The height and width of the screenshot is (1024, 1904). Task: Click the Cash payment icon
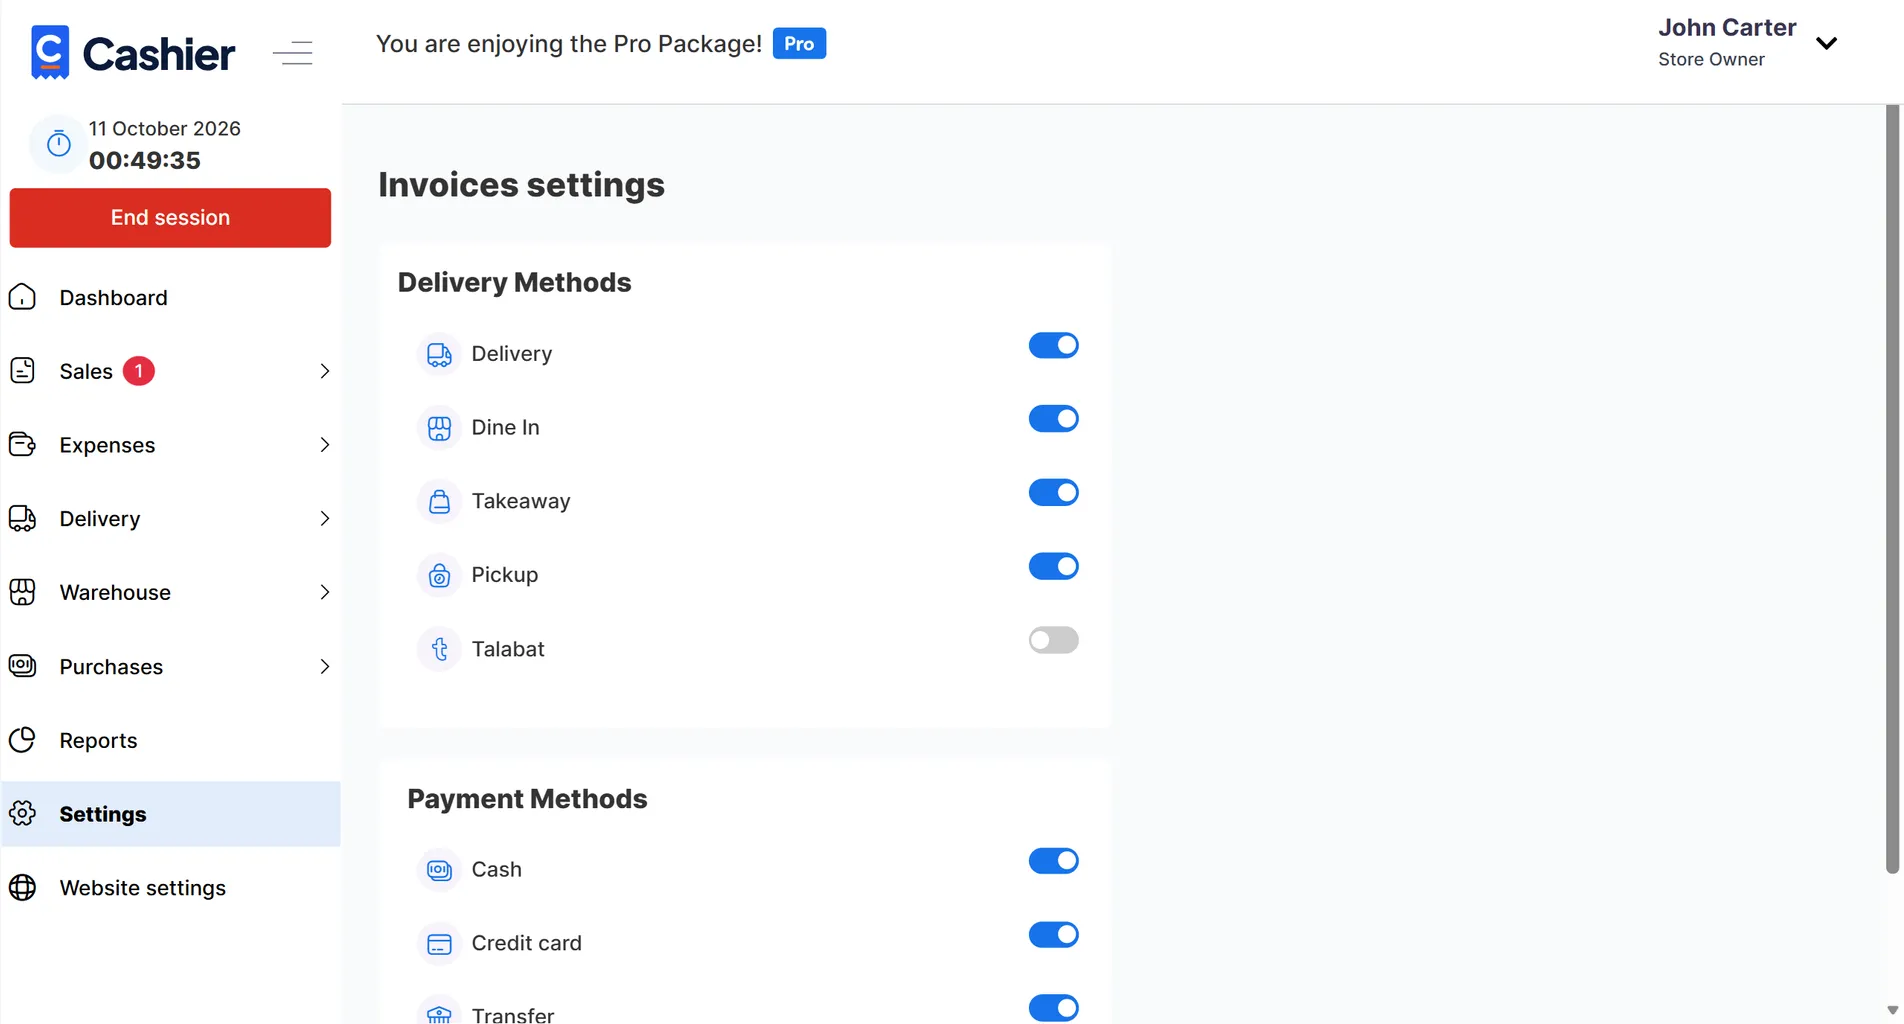click(439, 870)
